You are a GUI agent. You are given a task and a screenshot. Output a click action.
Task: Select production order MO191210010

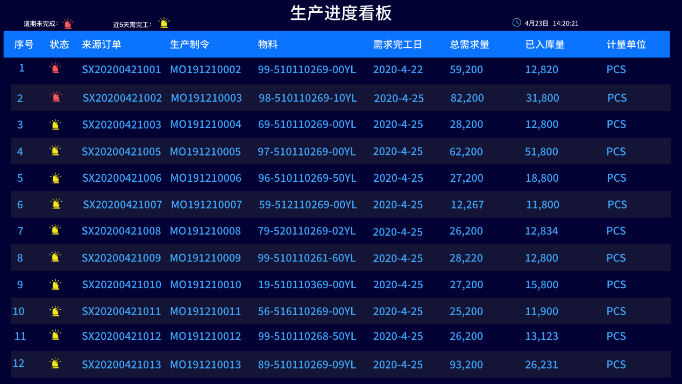point(206,285)
